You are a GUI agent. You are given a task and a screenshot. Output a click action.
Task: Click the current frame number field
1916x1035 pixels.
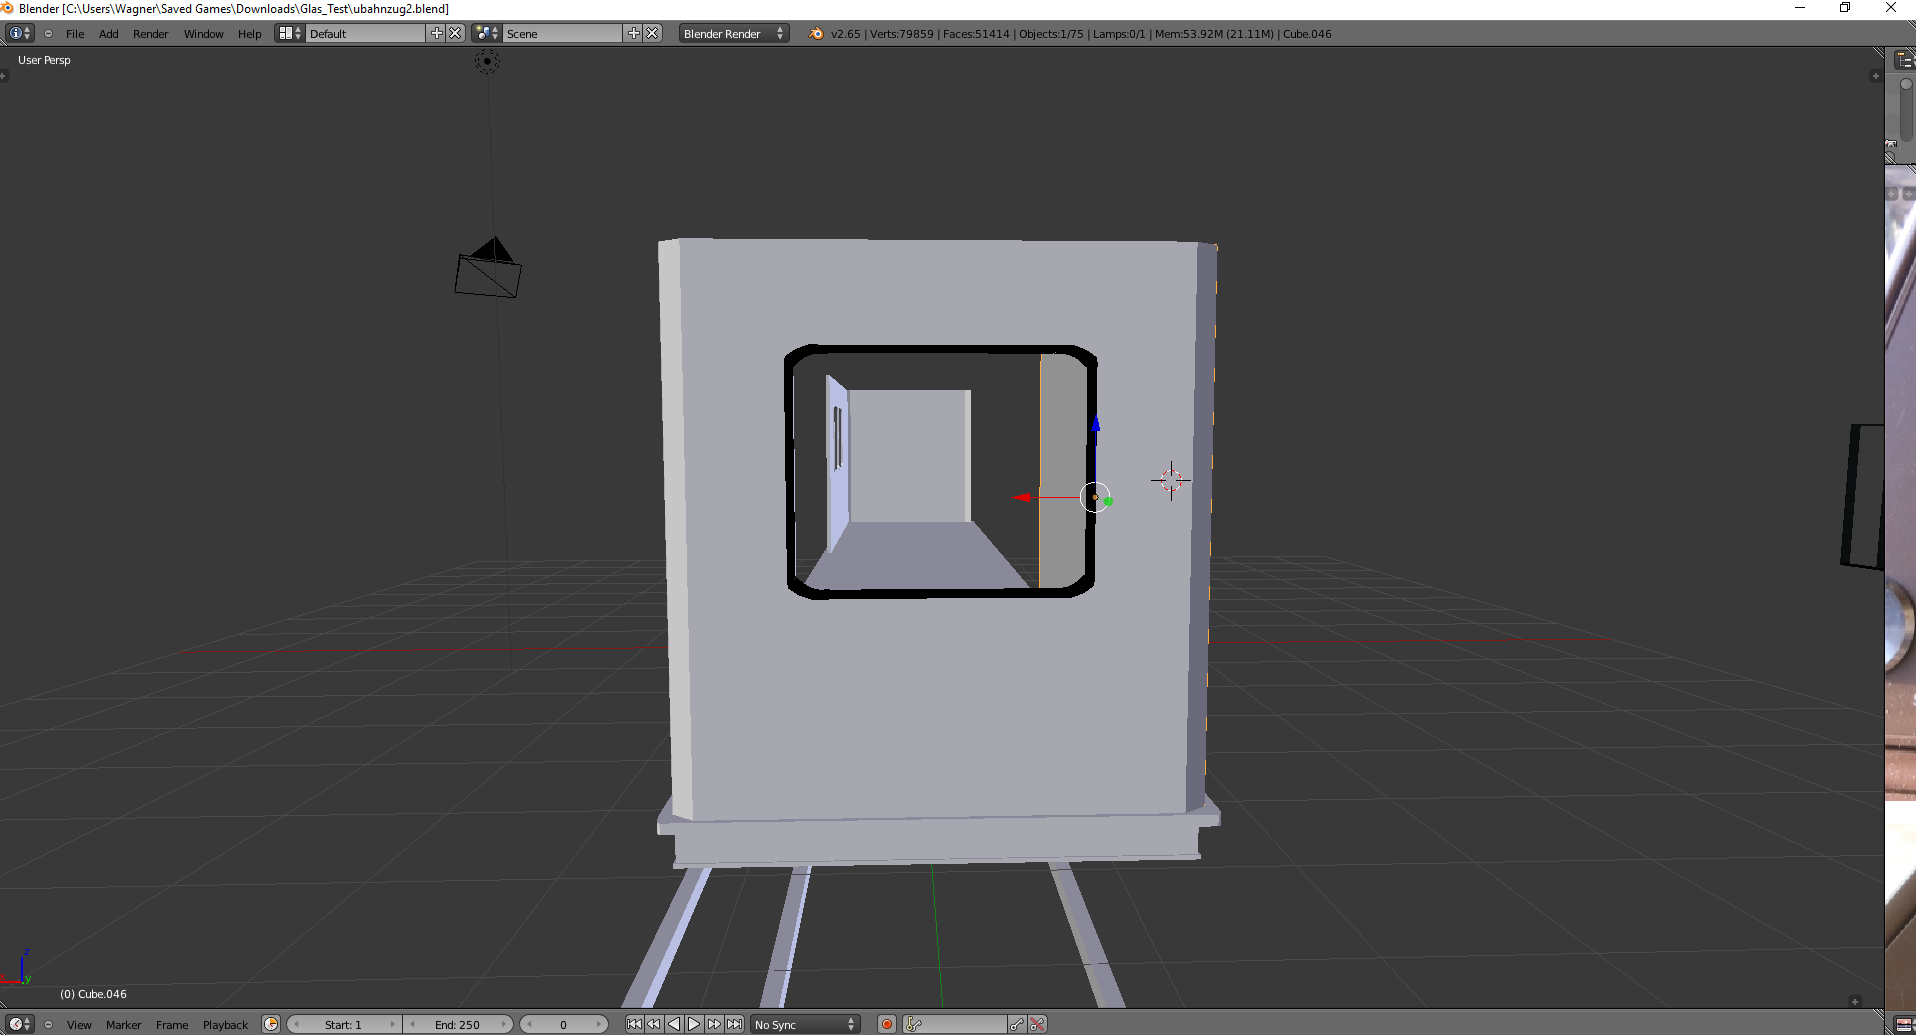tap(564, 1024)
